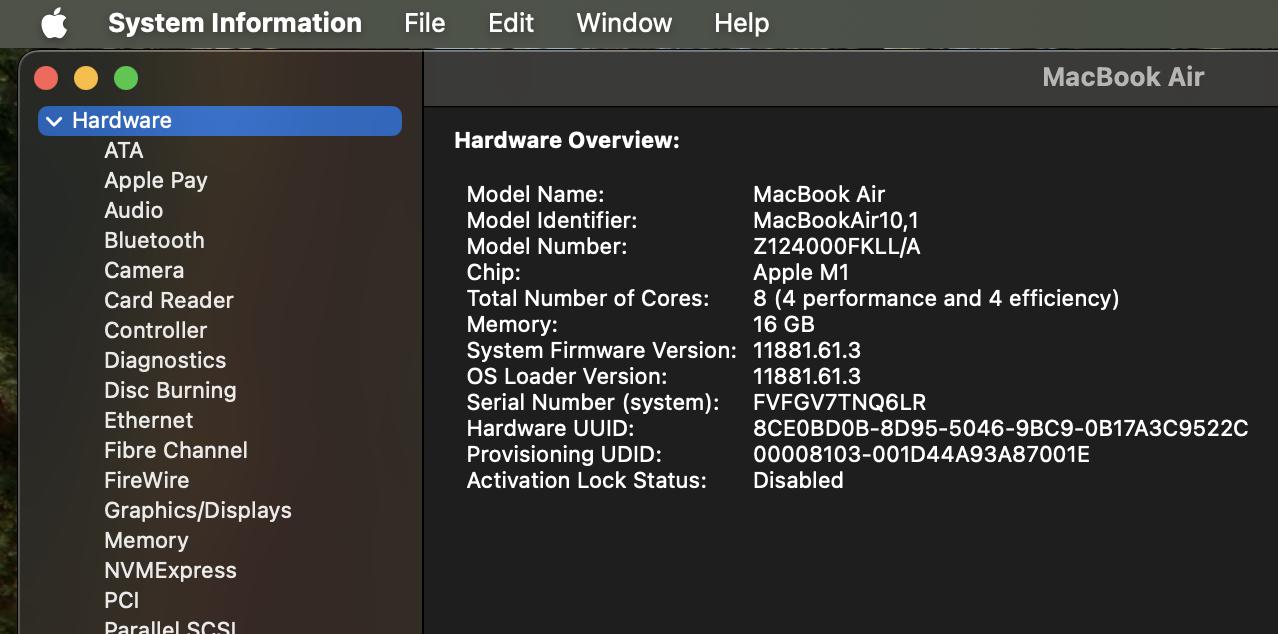Viewport: 1278px width, 634px height.
Task: Click the Activation Lock Status label
Action: [x=587, y=481]
